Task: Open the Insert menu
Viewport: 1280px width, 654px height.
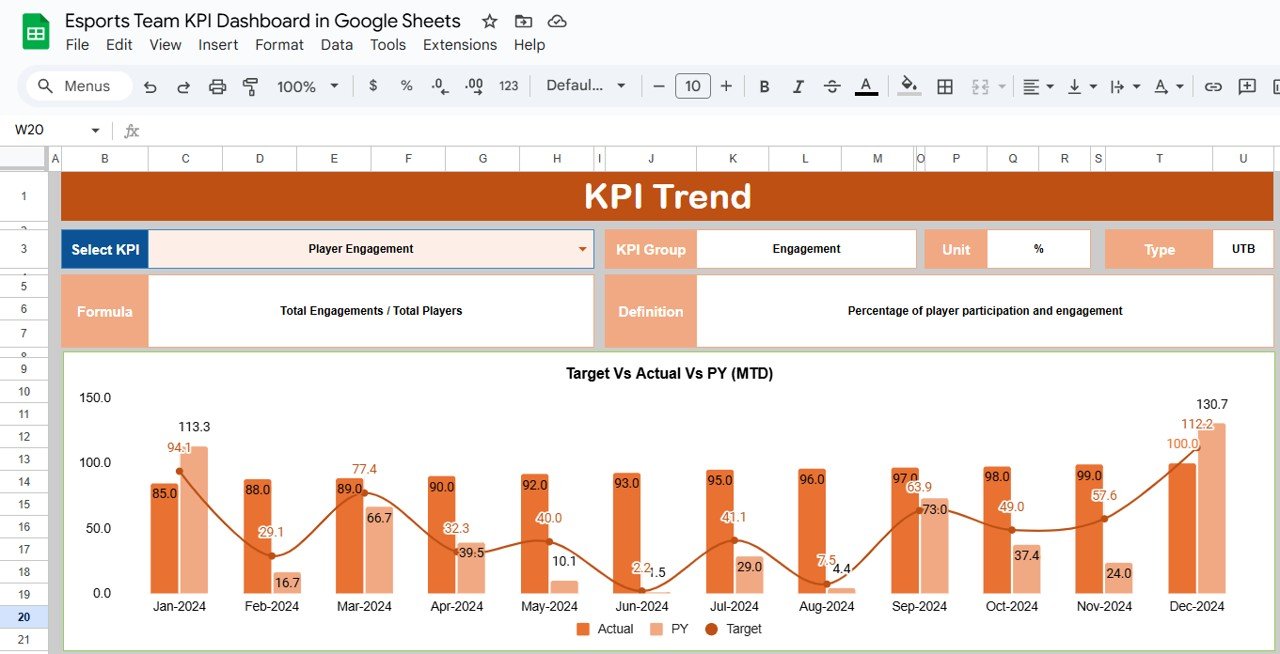Action: pos(218,45)
